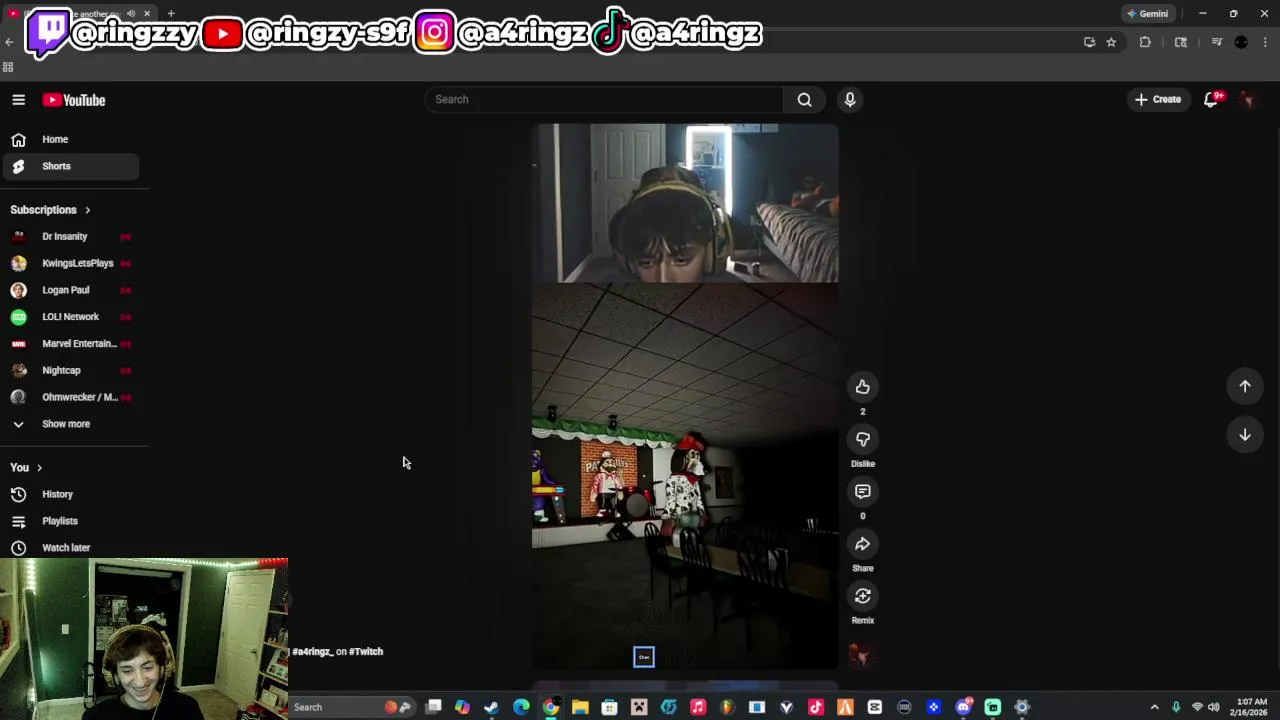Open Logan Paul channel
The width and height of the screenshot is (1280, 720).
[70, 290]
